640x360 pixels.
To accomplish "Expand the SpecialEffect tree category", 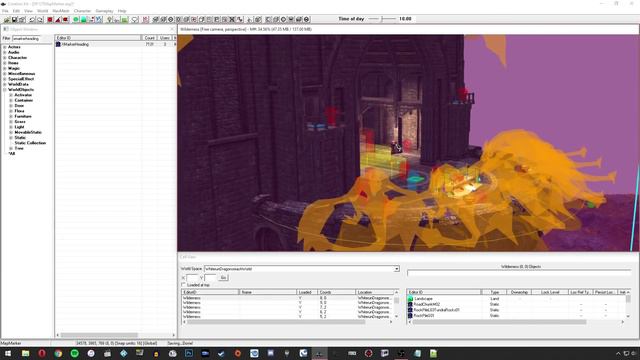I will [x=4, y=79].
